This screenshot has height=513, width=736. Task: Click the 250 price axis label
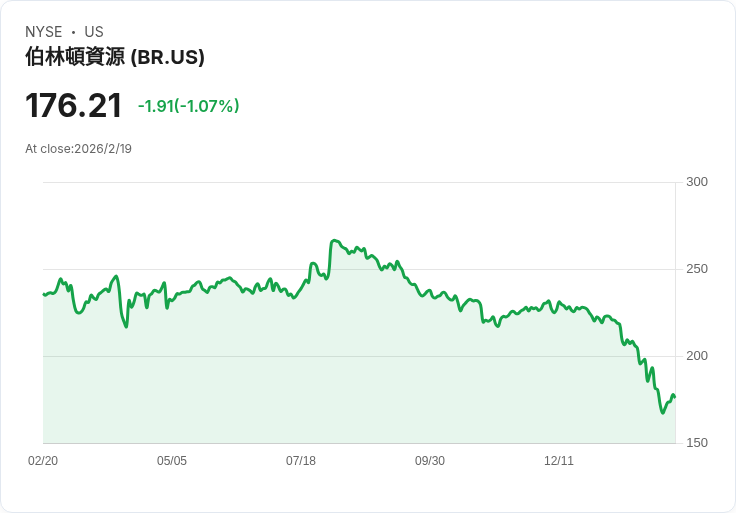click(697, 269)
